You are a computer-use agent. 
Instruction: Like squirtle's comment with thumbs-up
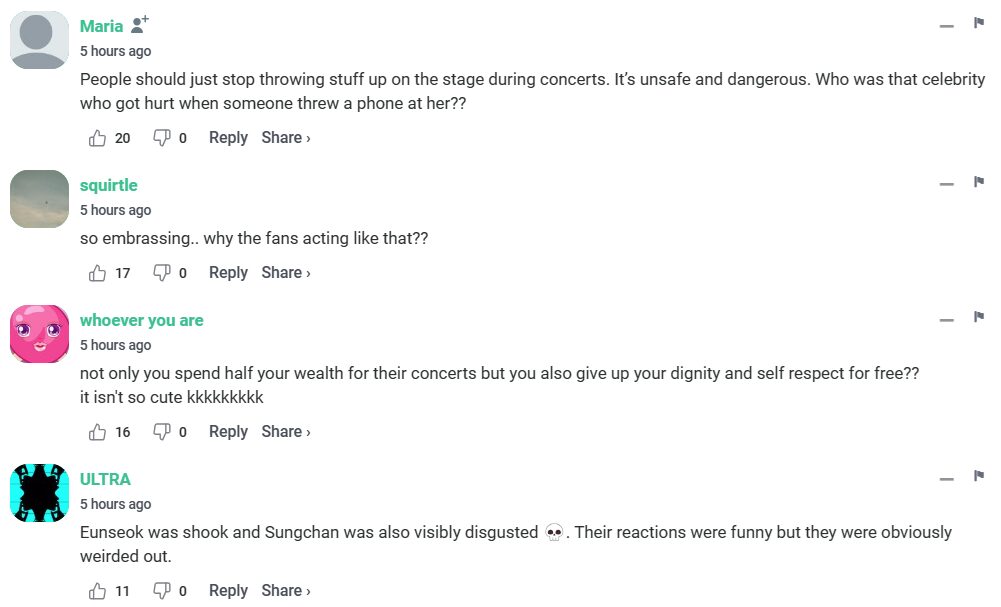pos(97,273)
